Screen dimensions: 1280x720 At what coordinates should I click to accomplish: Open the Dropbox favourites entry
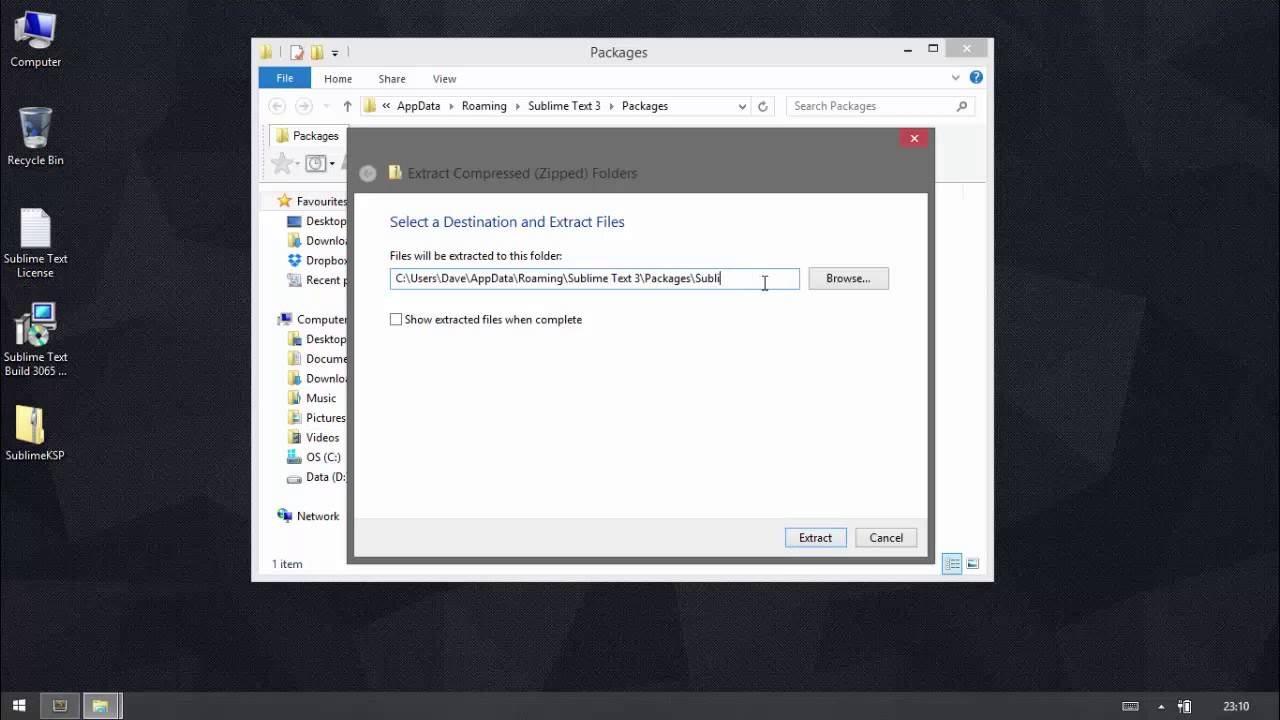317,260
